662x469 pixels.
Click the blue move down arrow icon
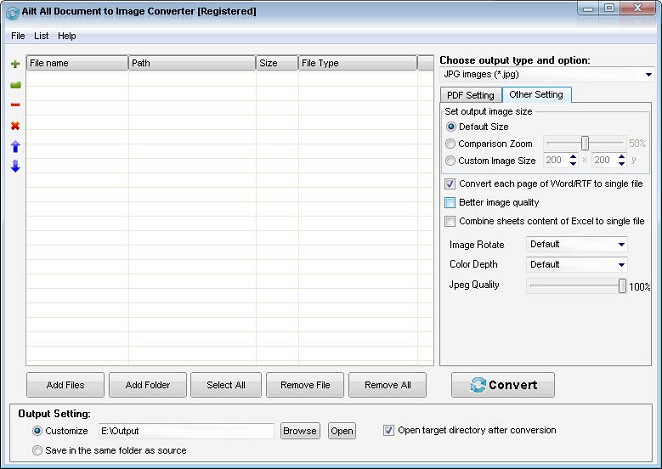15,167
